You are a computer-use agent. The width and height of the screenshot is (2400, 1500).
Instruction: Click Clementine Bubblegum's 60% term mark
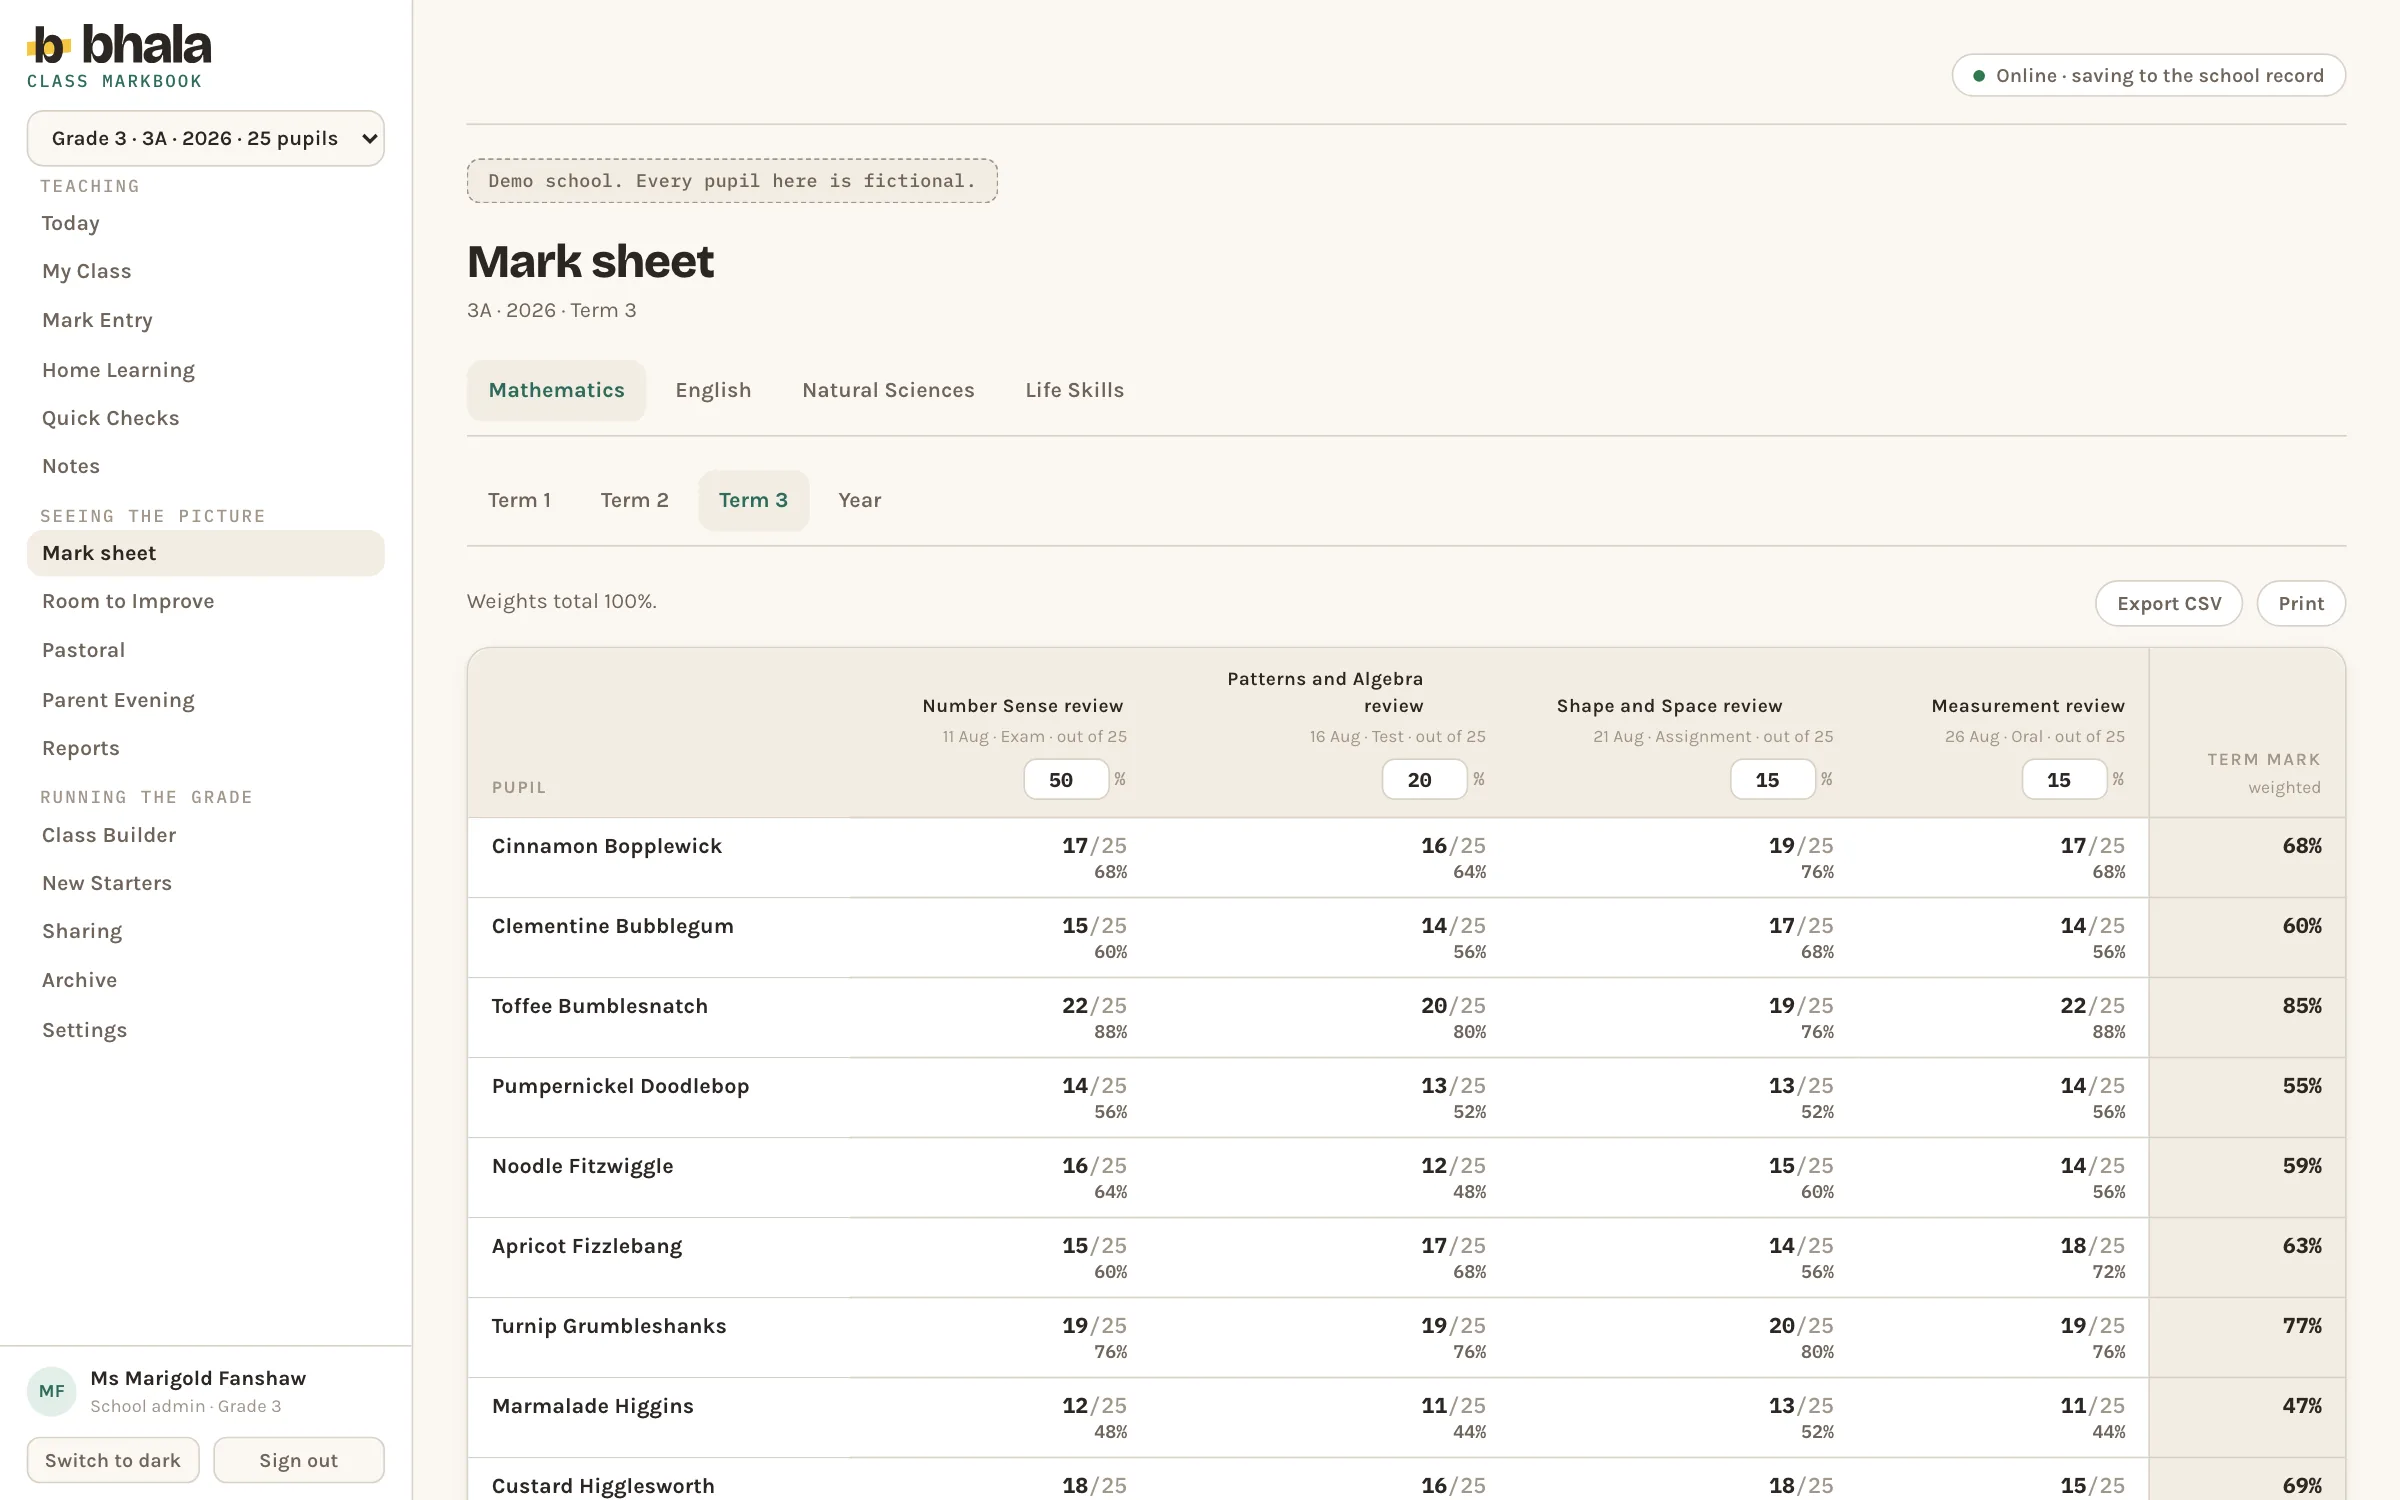[2301, 926]
